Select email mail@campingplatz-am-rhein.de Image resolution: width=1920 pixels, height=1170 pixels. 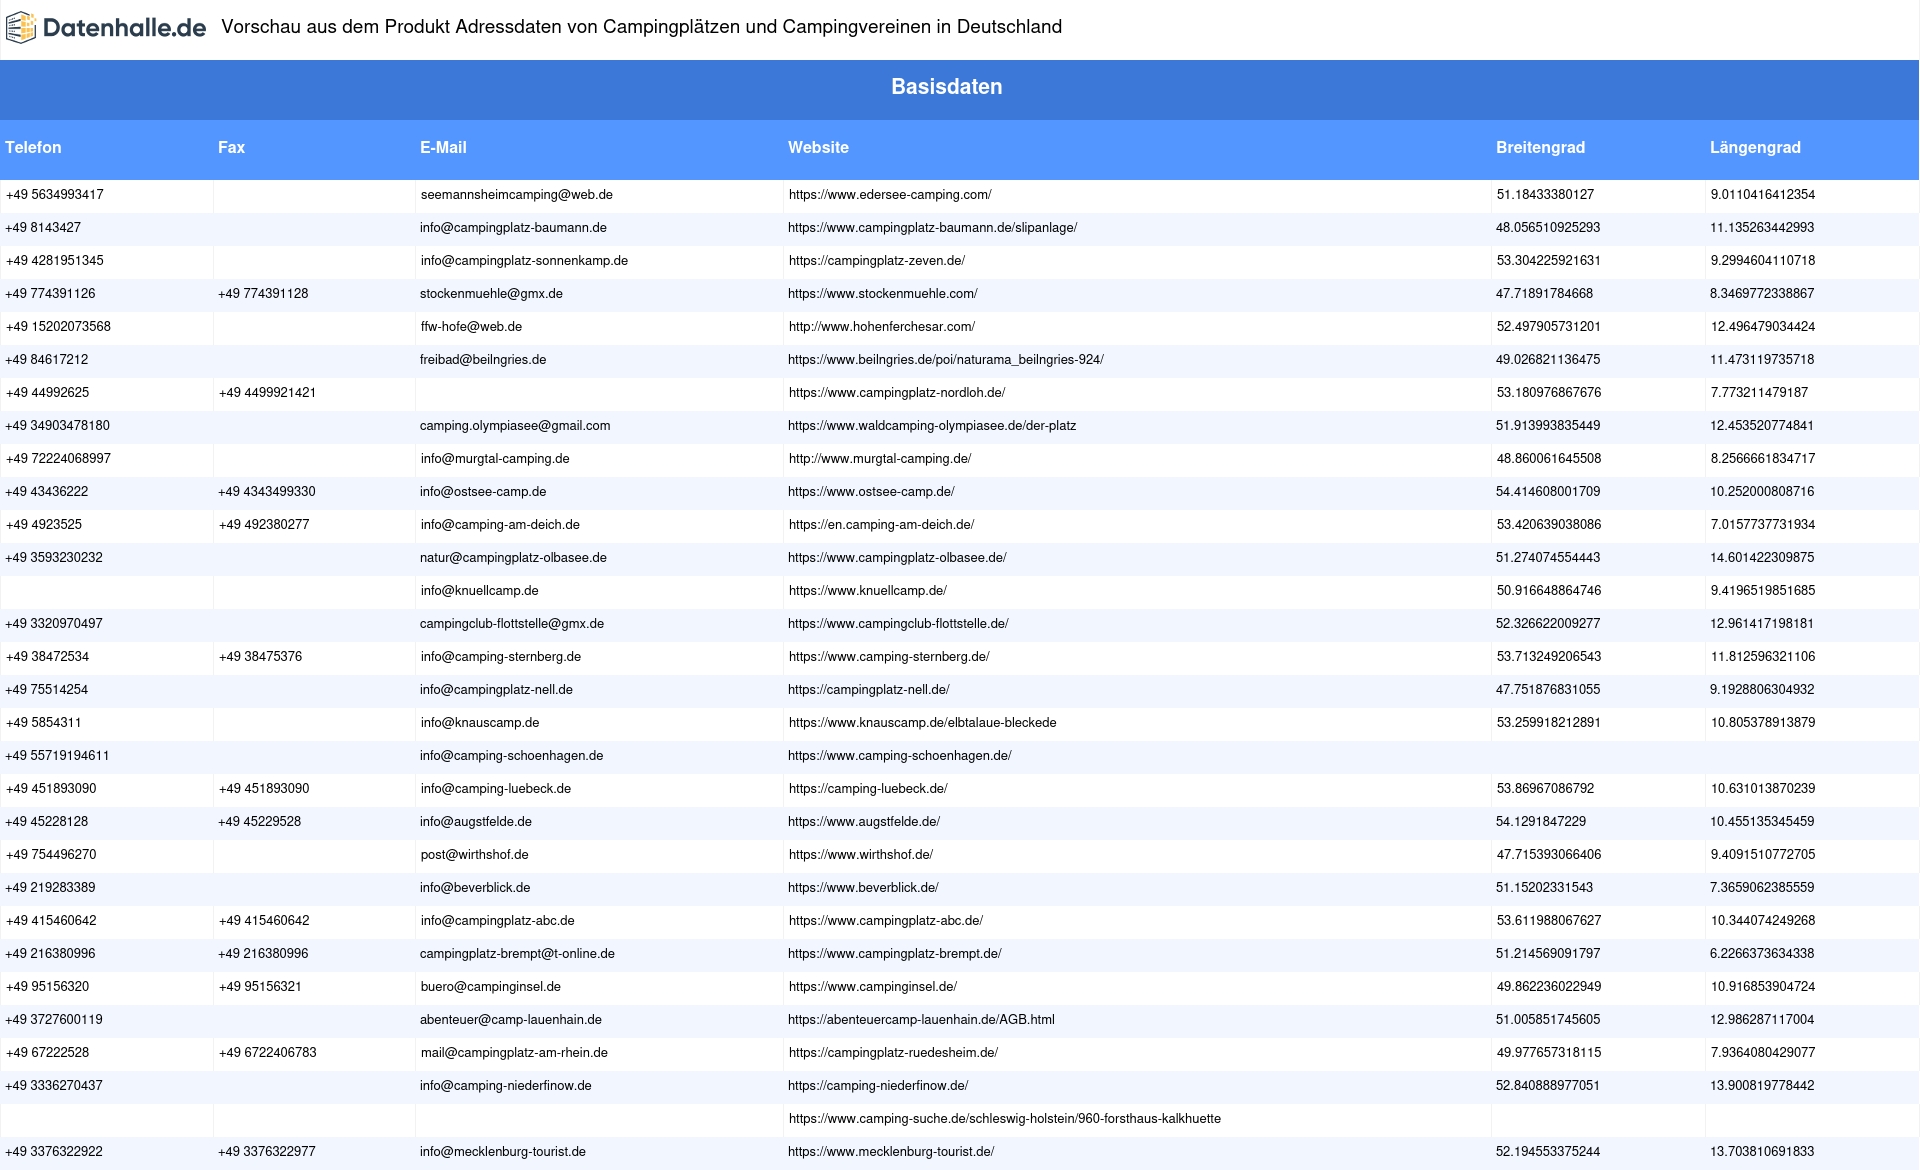[514, 1053]
